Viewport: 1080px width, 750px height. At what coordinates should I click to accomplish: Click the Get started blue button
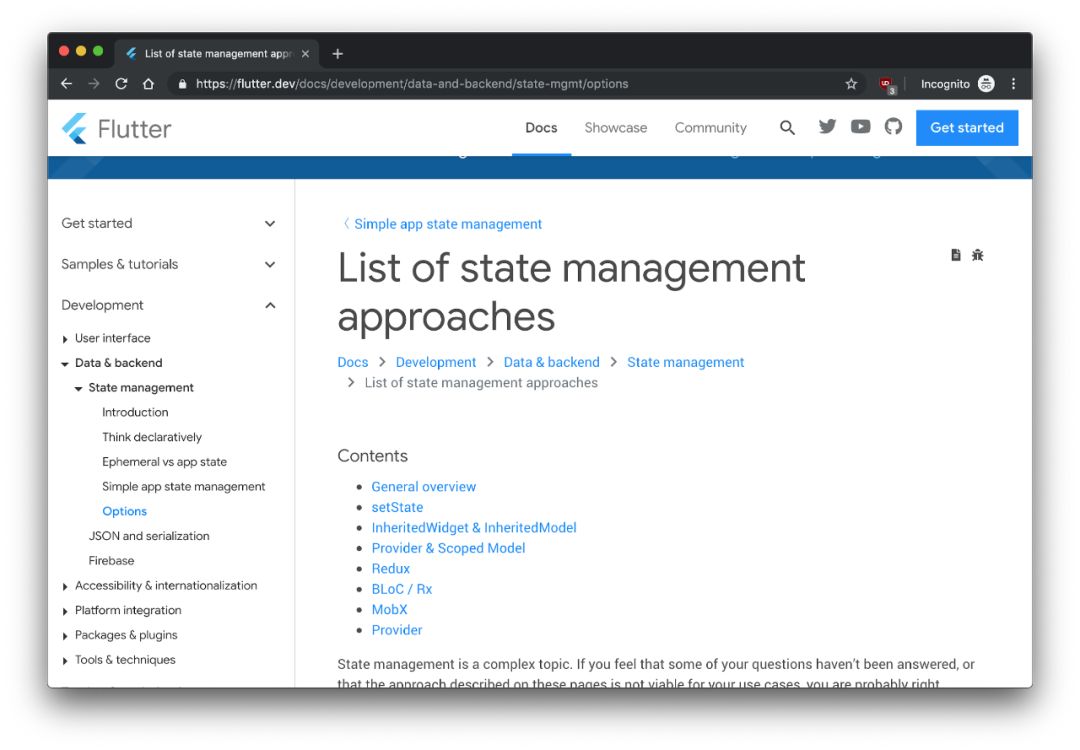[x=967, y=127]
